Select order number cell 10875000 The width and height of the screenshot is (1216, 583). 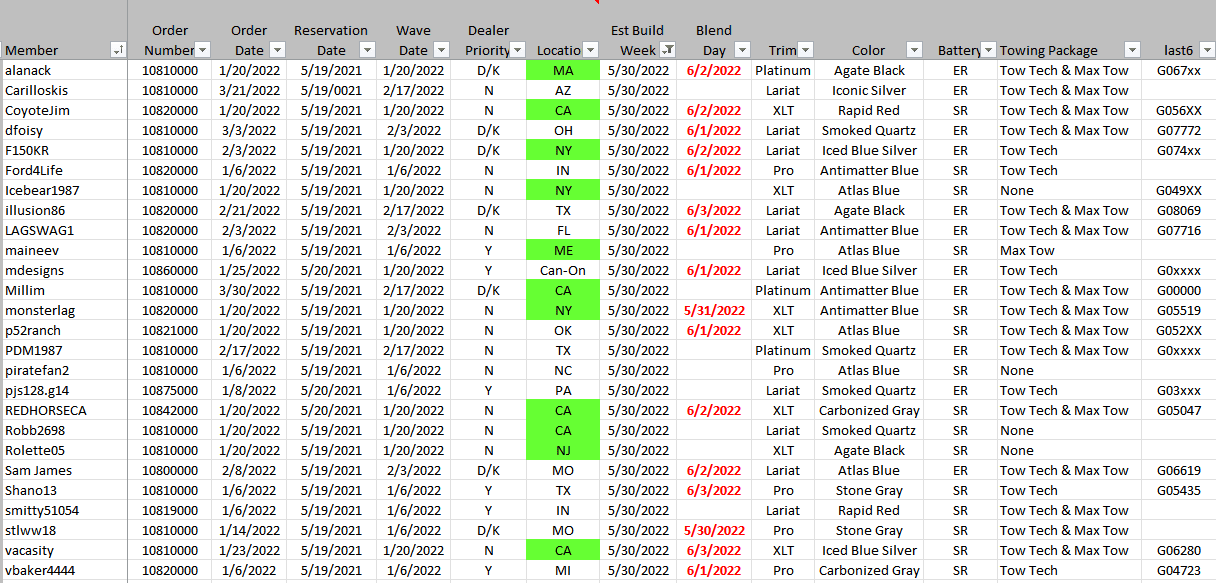pyautogui.click(x=169, y=390)
